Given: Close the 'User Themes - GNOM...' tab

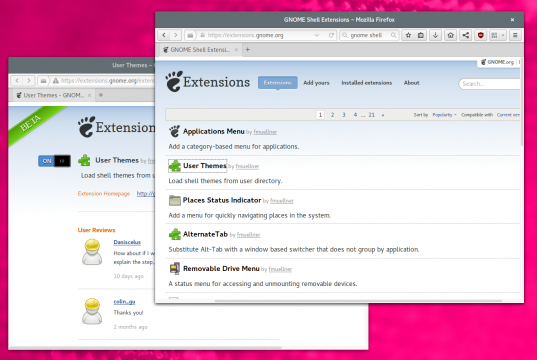Looking at the screenshot, I should (89, 95).
